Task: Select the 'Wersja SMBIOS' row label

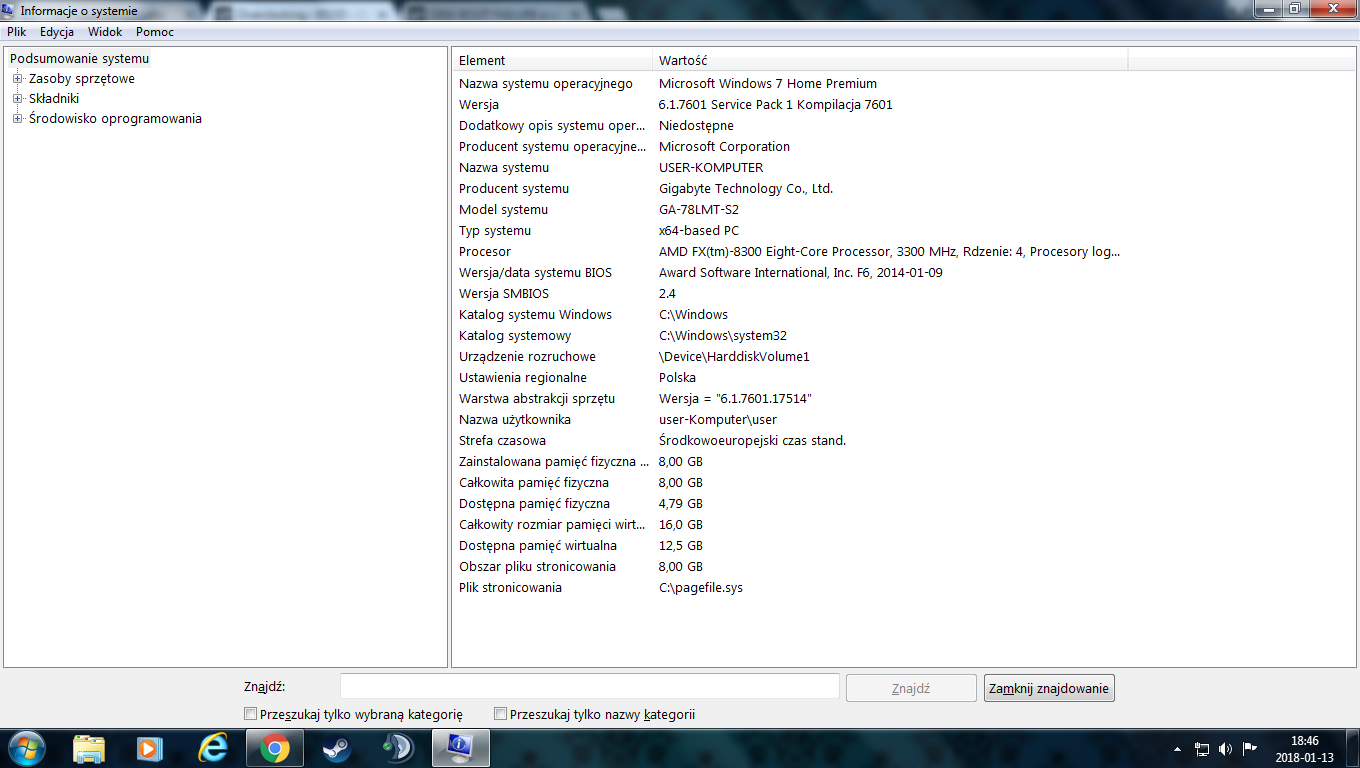Action: pos(505,294)
